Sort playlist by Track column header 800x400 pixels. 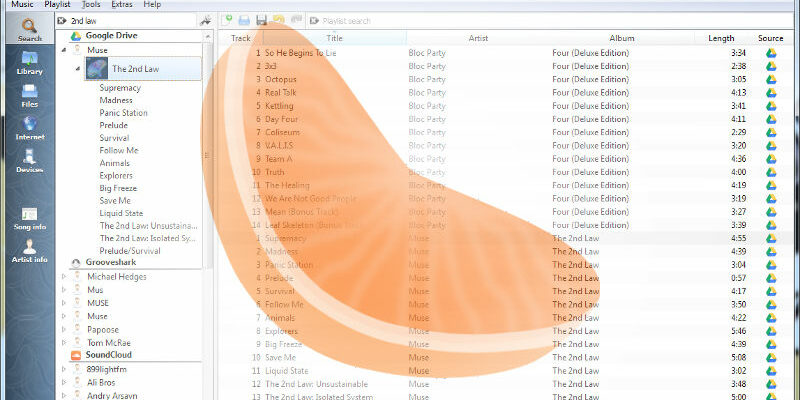click(241, 38)
